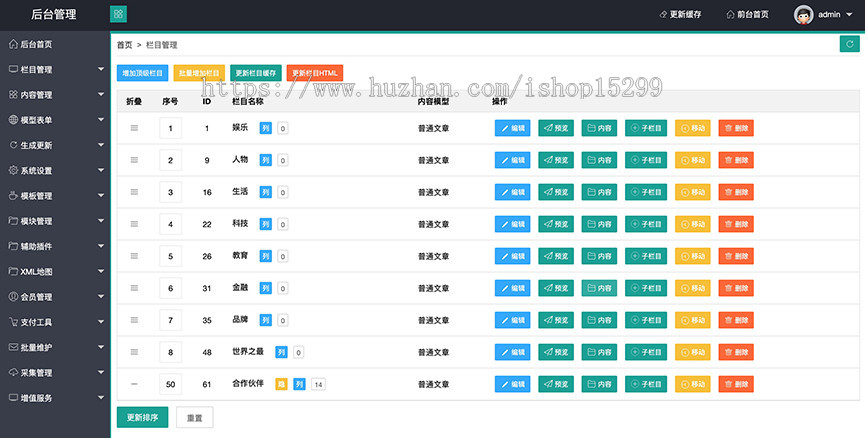
Task: Toggle the 辅助插件 dropdown arrow
Action: 100,246
